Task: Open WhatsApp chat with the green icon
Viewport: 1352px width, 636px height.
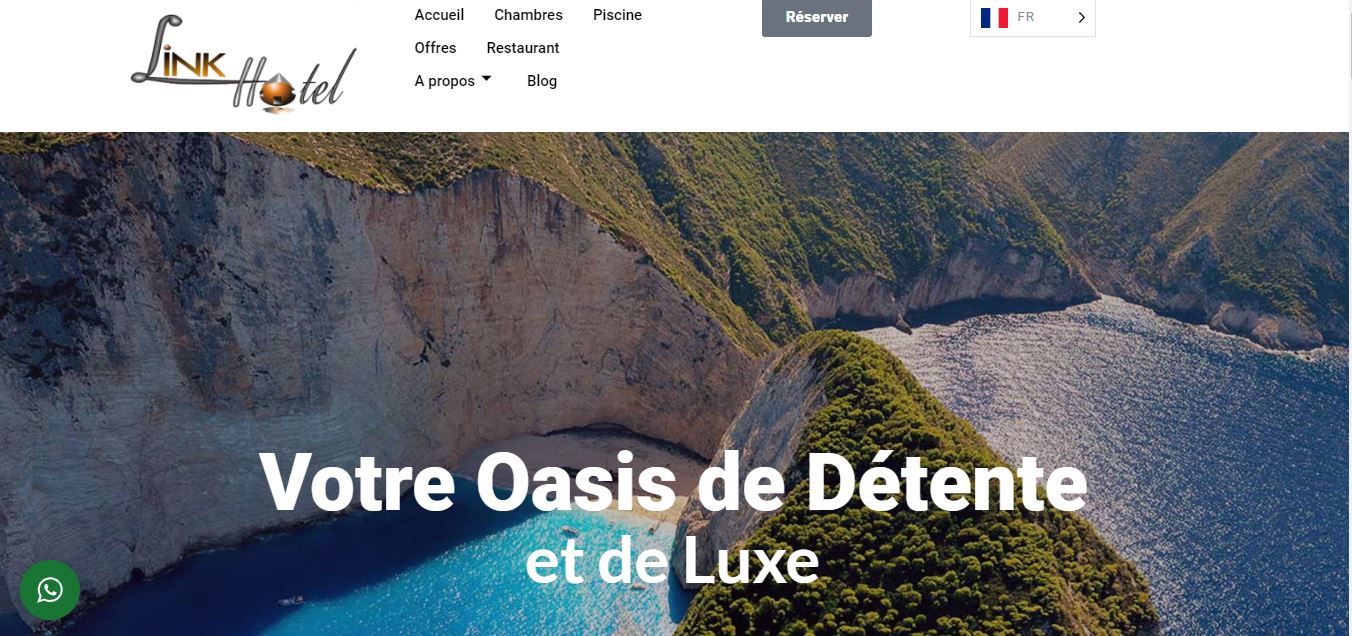Action: click(x=50, y=590)
